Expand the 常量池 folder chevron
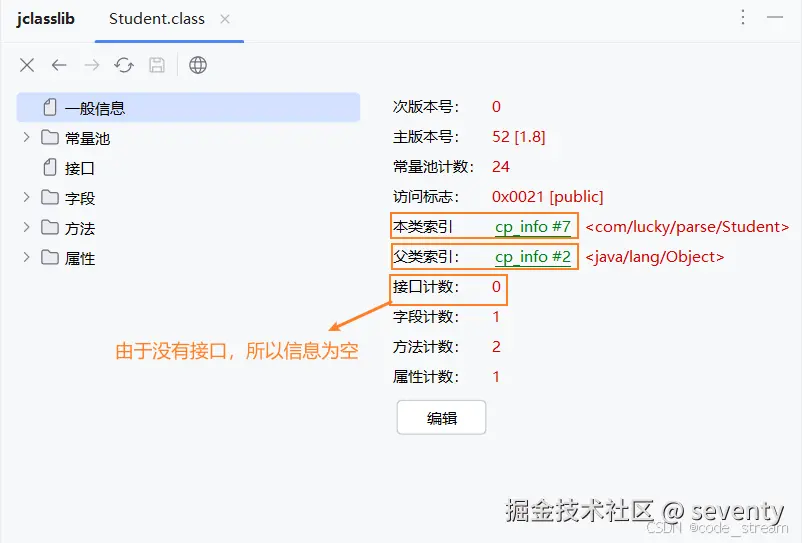The image size is (802, 543). pyautogui.click(x=26, y=137)
